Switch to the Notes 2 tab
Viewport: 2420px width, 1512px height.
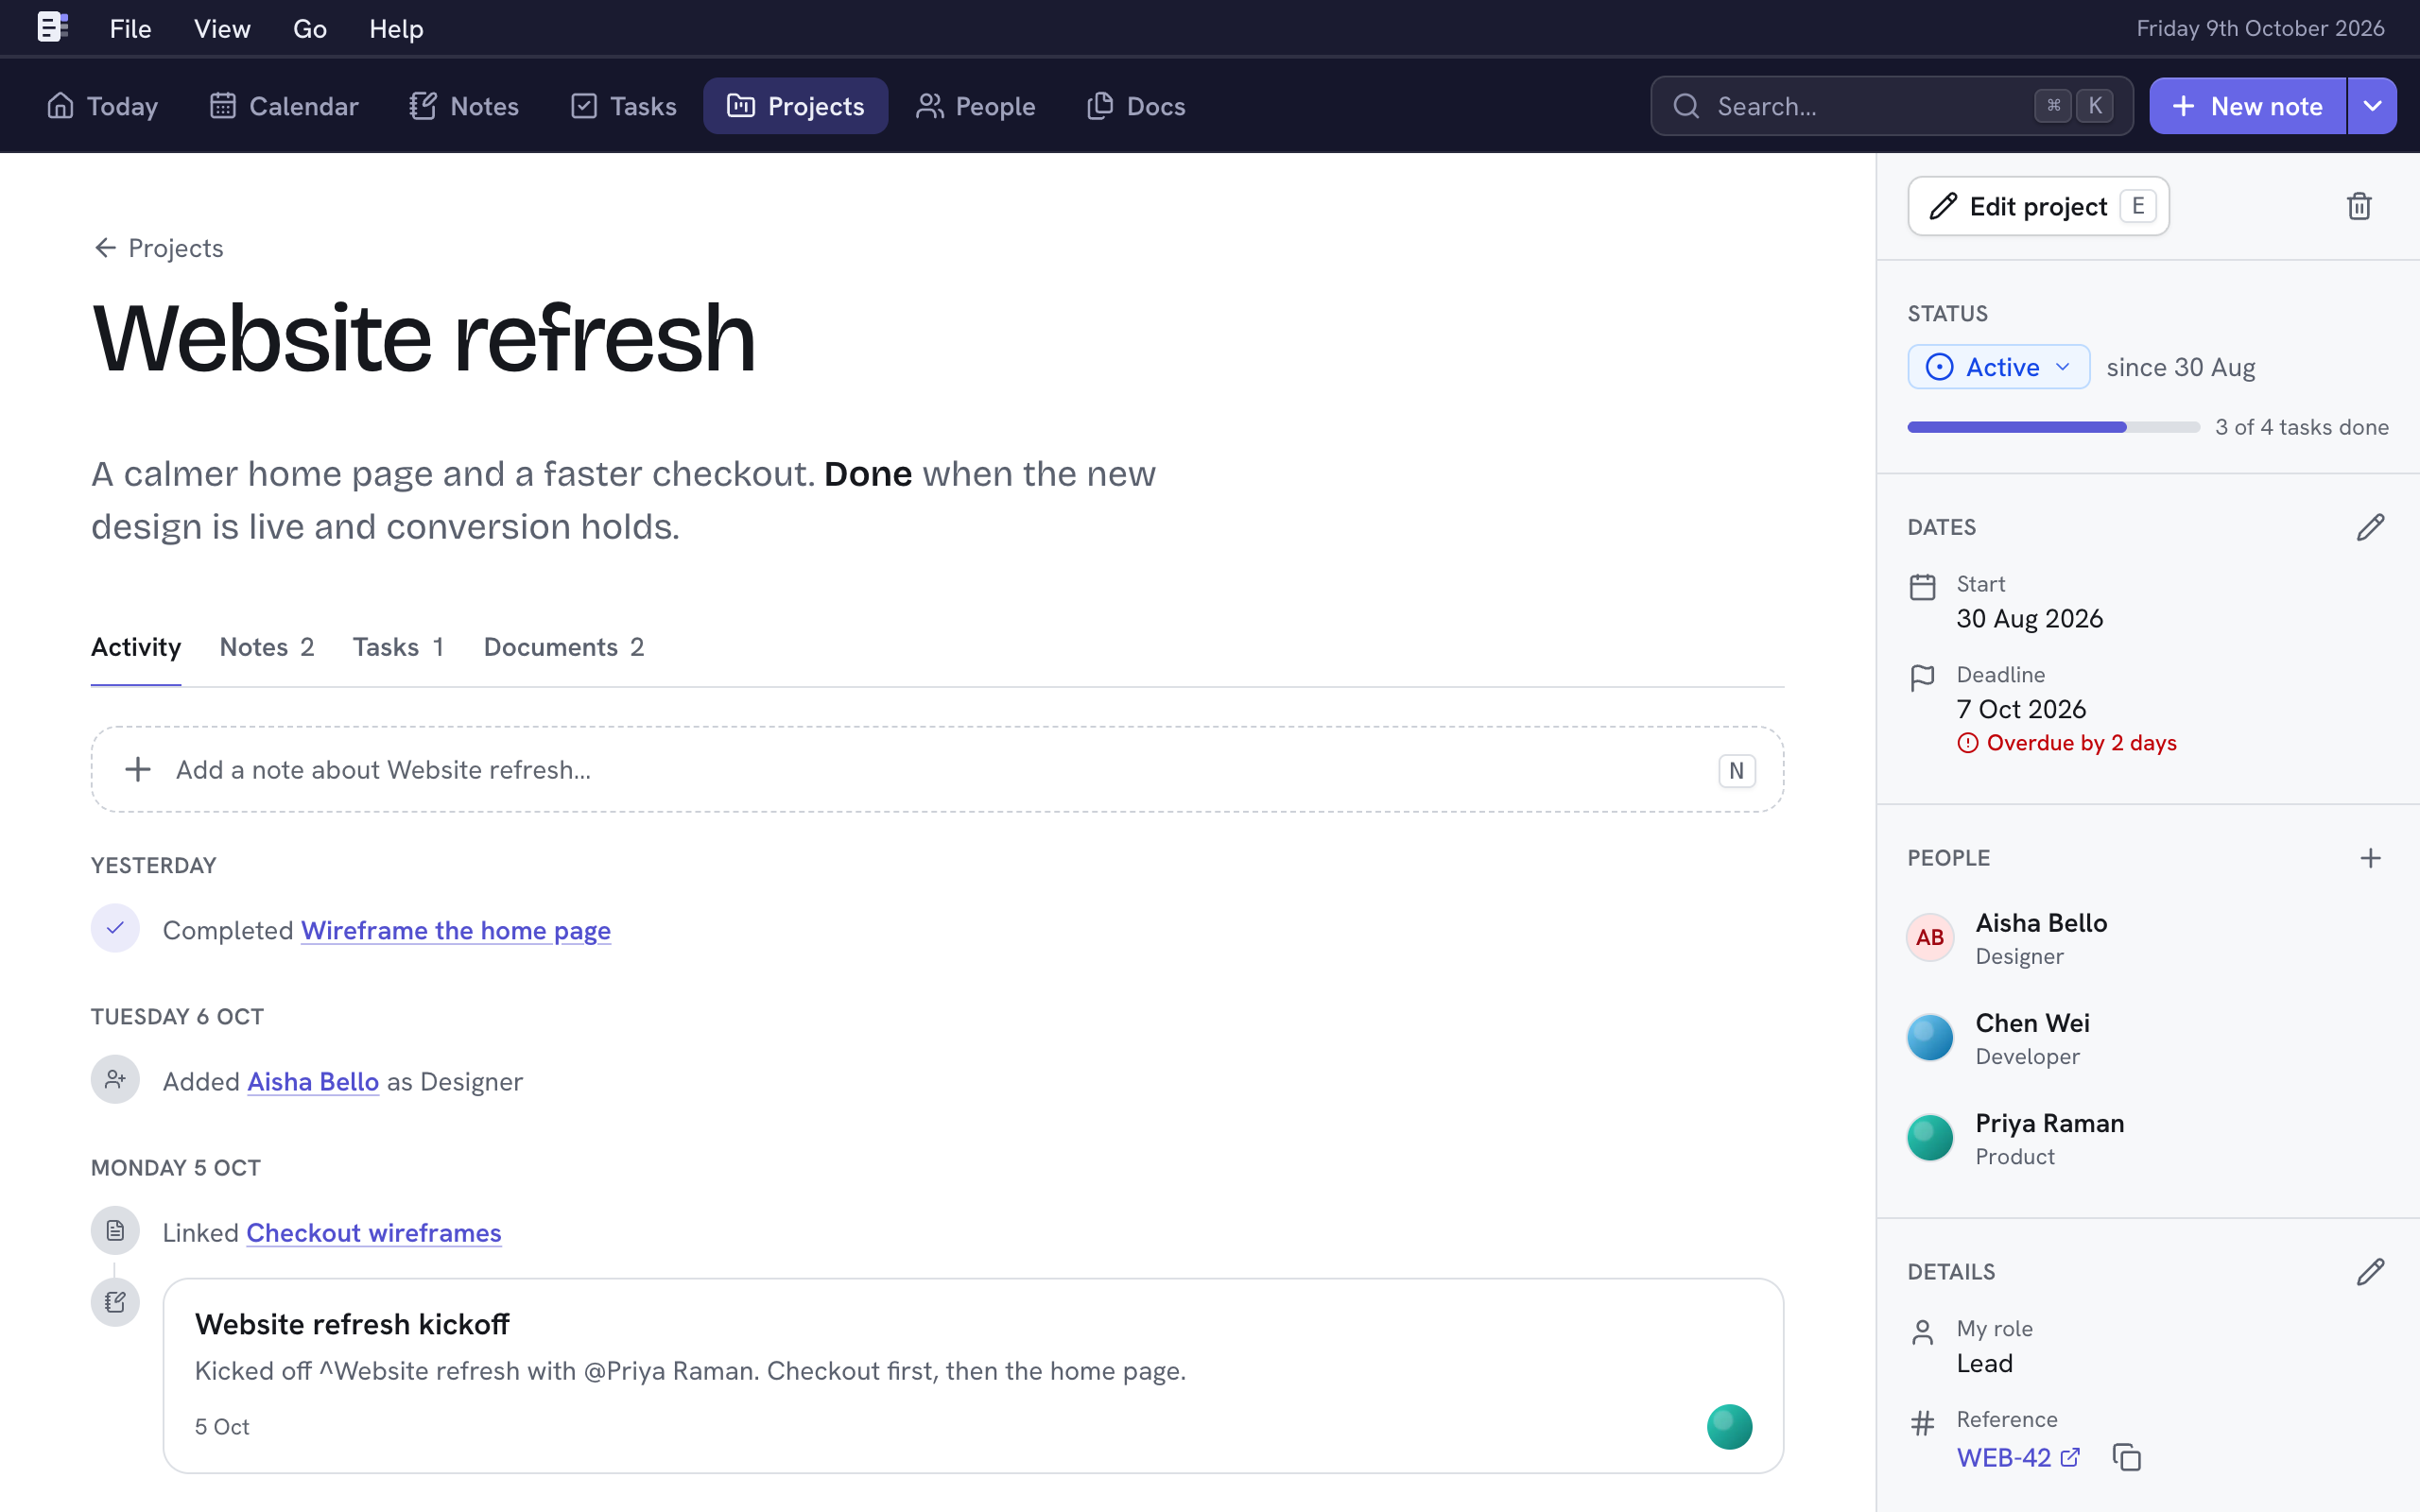click(x=267, y=647)
